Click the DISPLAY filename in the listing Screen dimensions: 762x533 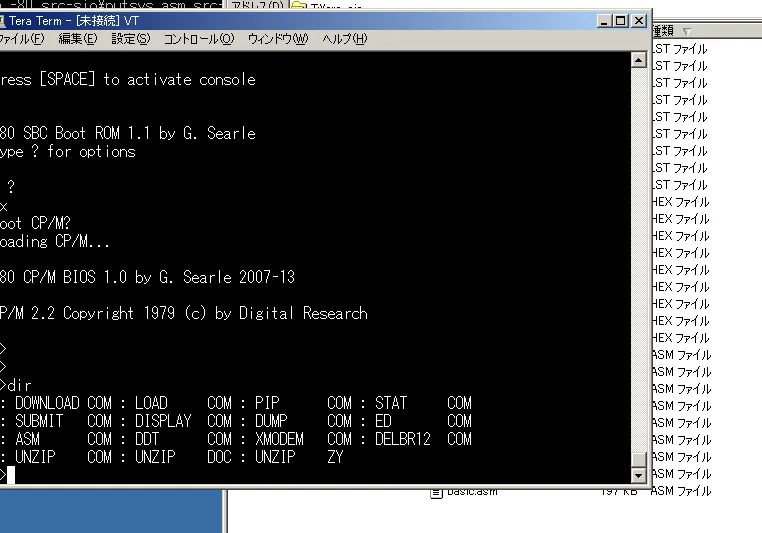tap(163, 421)
